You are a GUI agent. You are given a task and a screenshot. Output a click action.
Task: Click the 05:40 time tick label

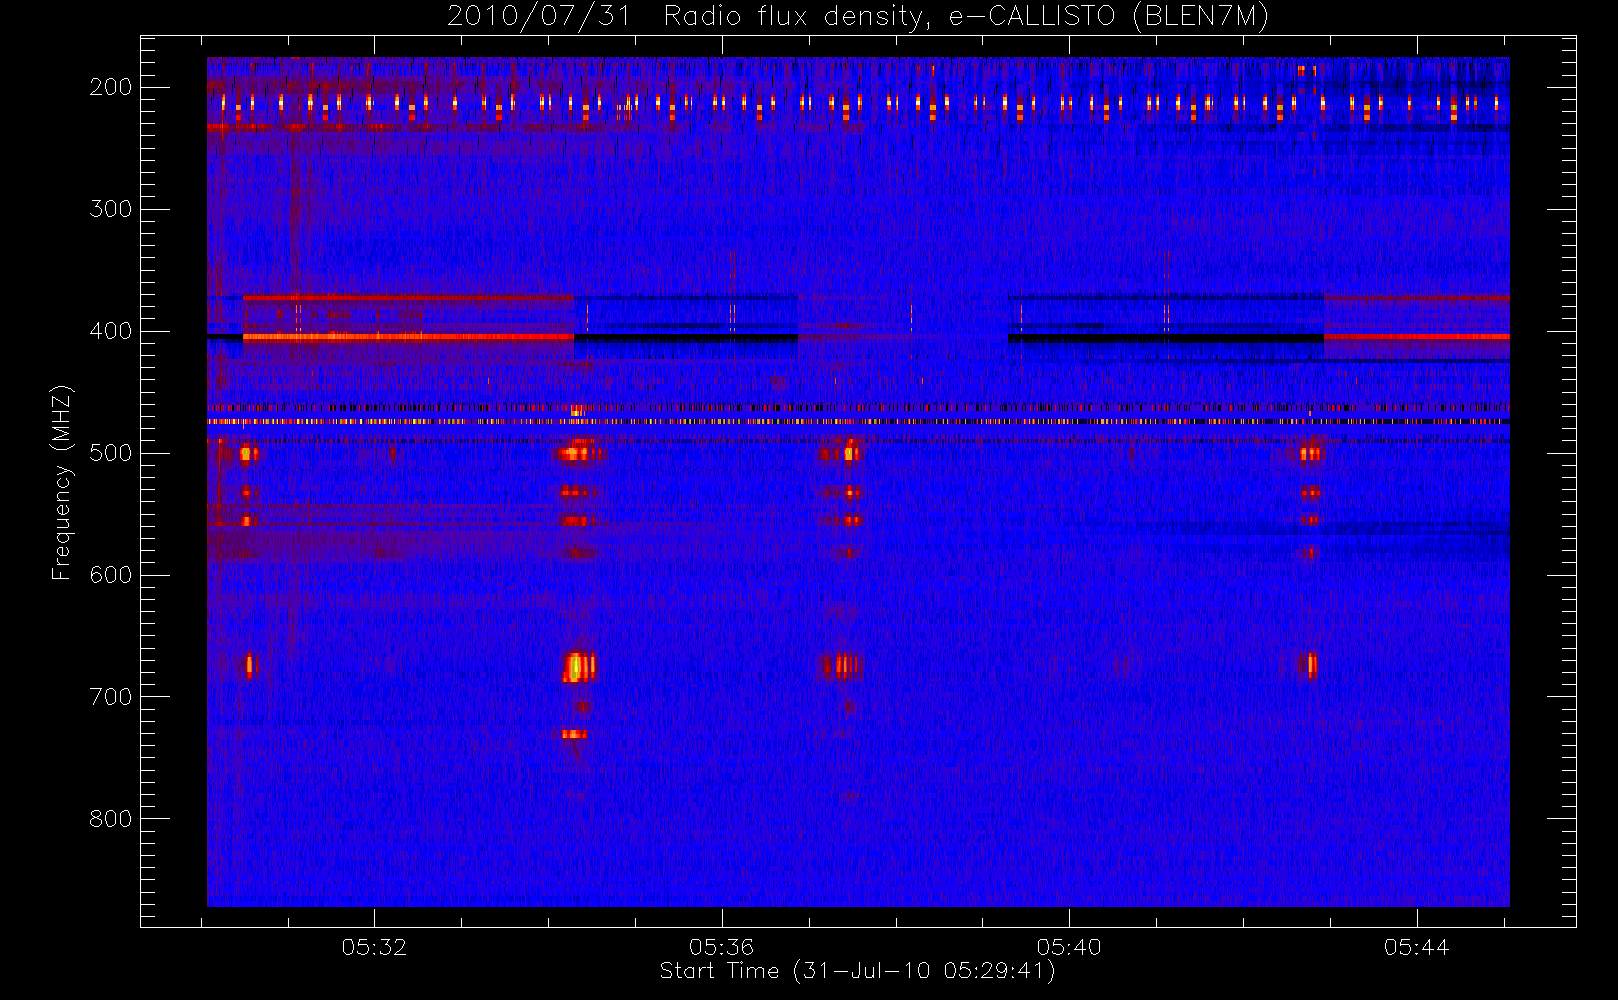click(1069, 947)
